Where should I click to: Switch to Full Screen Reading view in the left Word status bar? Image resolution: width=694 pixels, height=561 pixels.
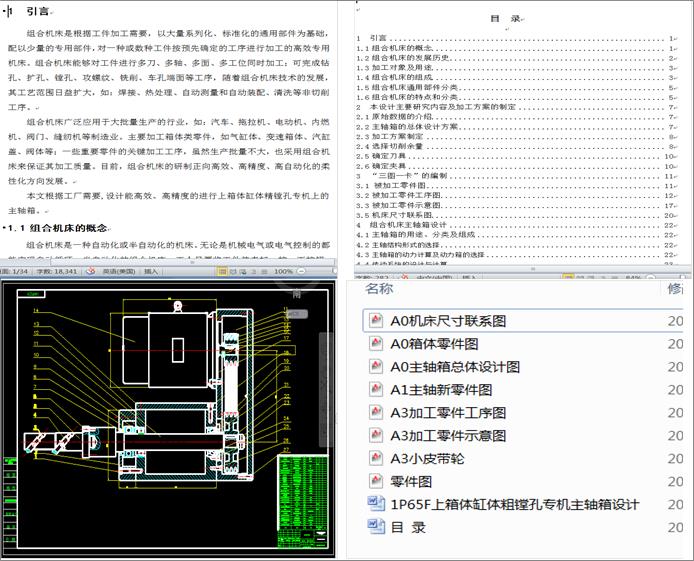(x=233, y=271)
